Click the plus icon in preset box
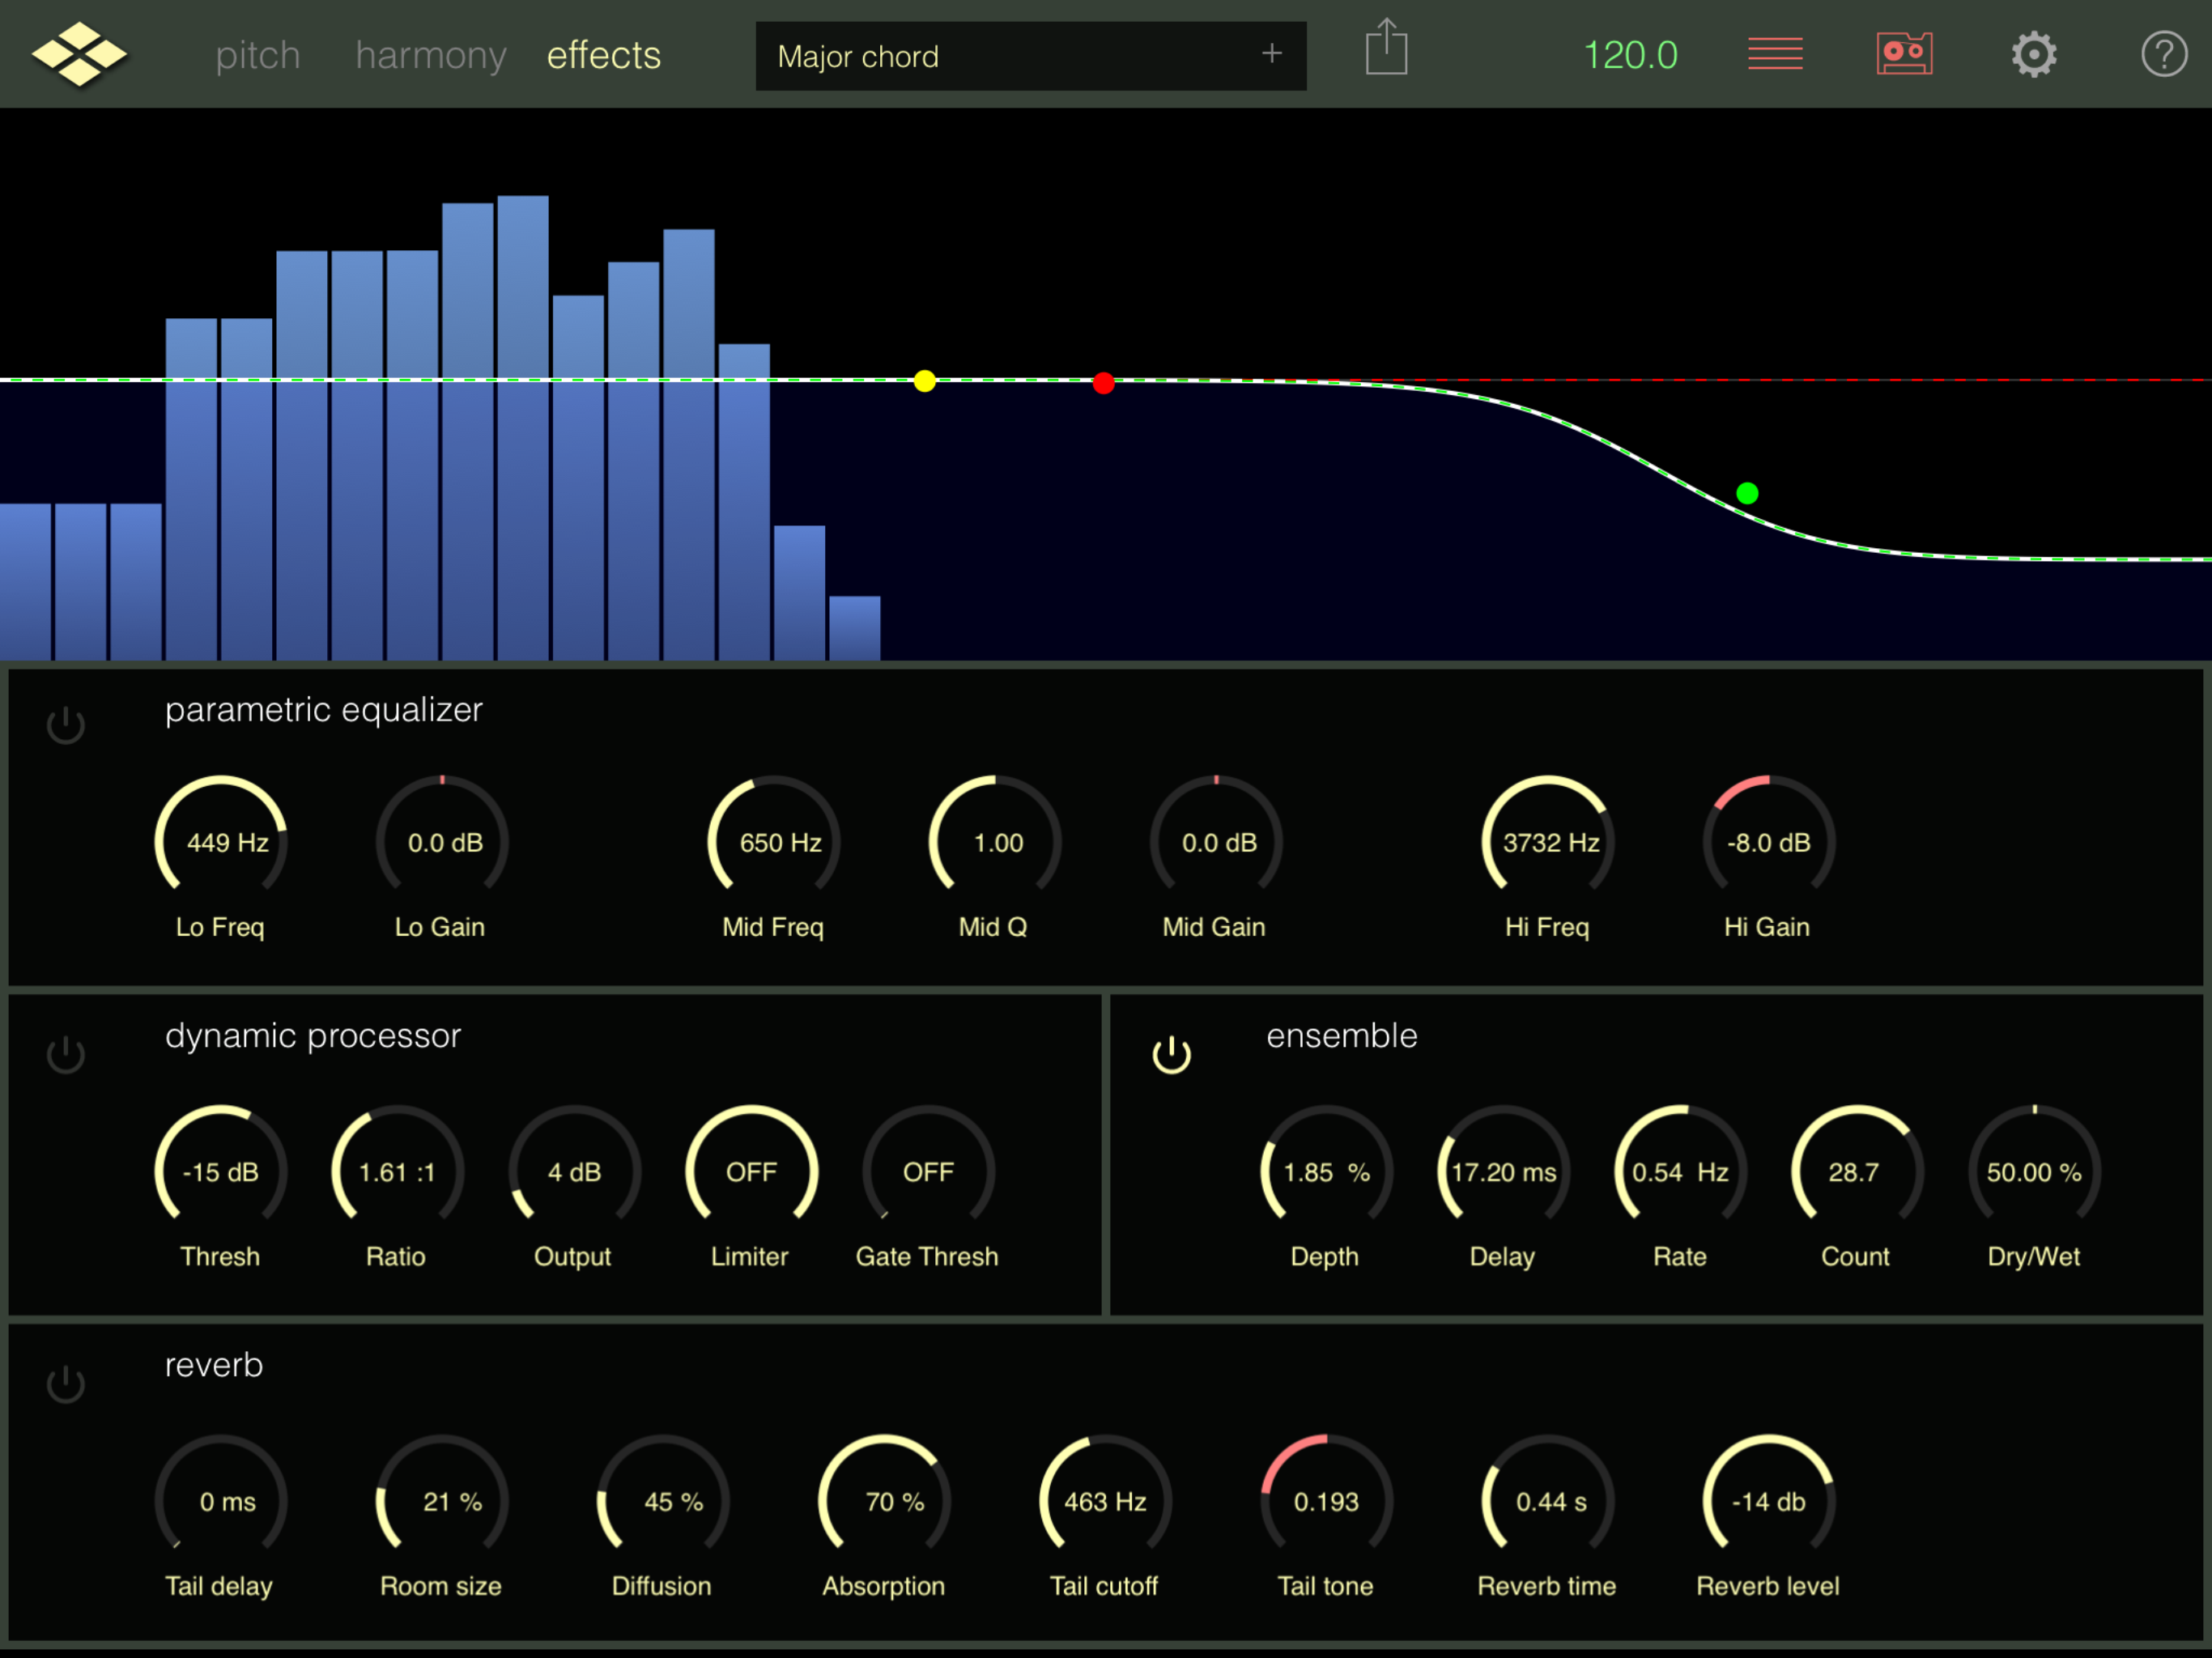 point(1271,54)
